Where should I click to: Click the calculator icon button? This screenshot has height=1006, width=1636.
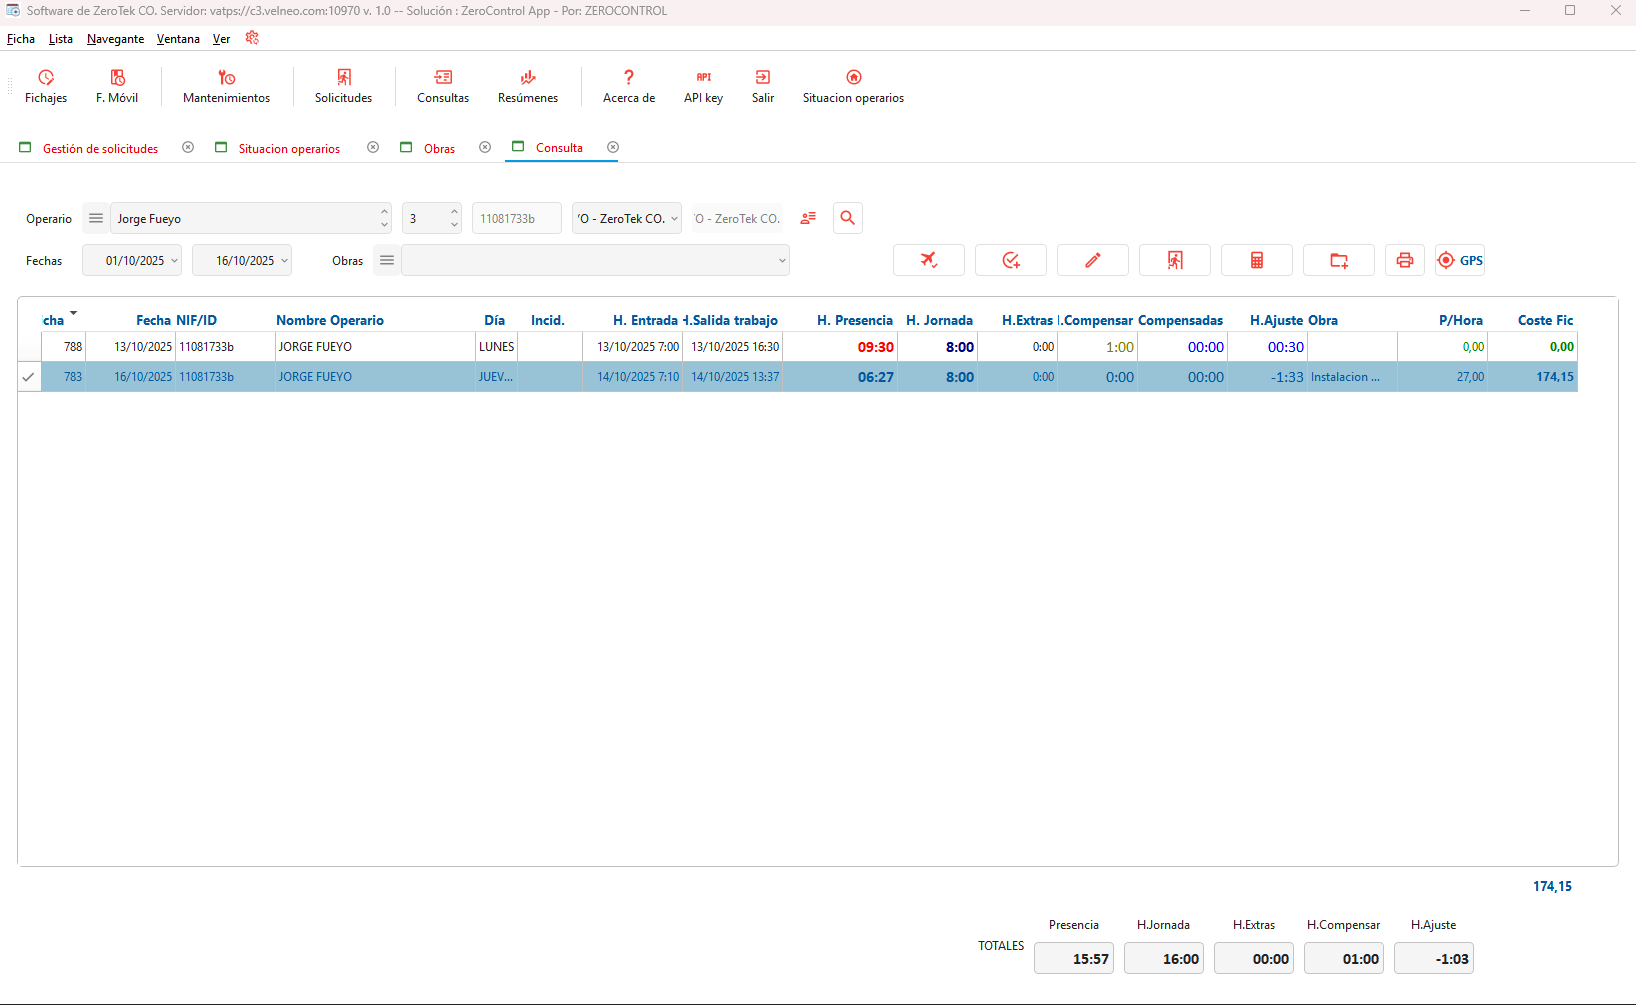[x=1256, y=260]
